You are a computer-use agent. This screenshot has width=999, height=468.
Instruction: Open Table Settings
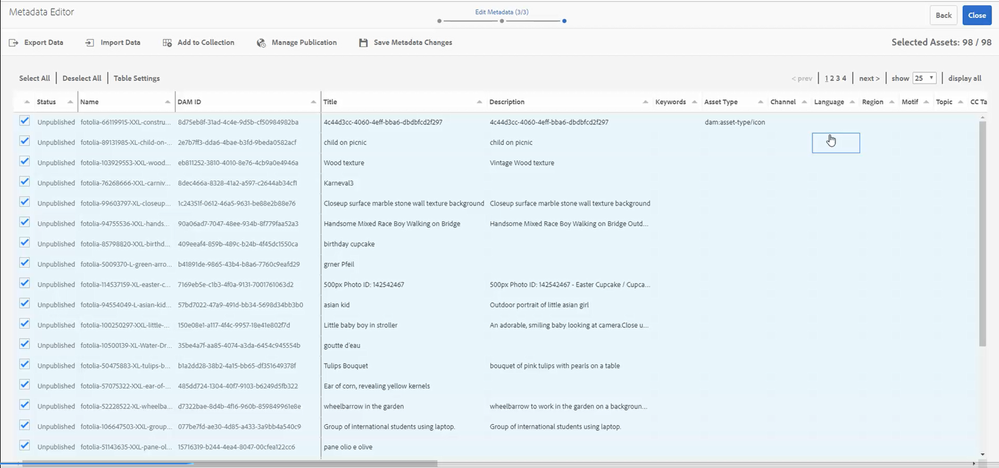pyautogui.click(x=136, y=78)
